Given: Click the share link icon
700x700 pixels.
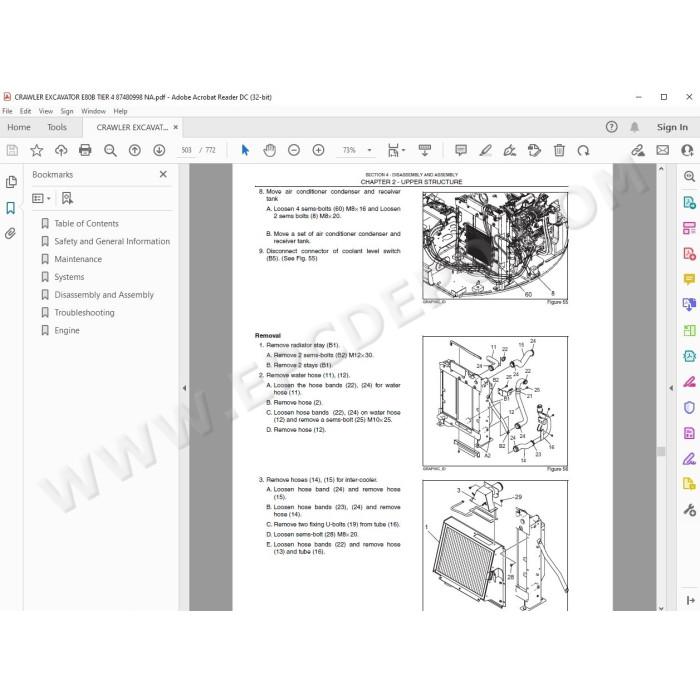Looking at the screenshot, I should click(638, 150).
